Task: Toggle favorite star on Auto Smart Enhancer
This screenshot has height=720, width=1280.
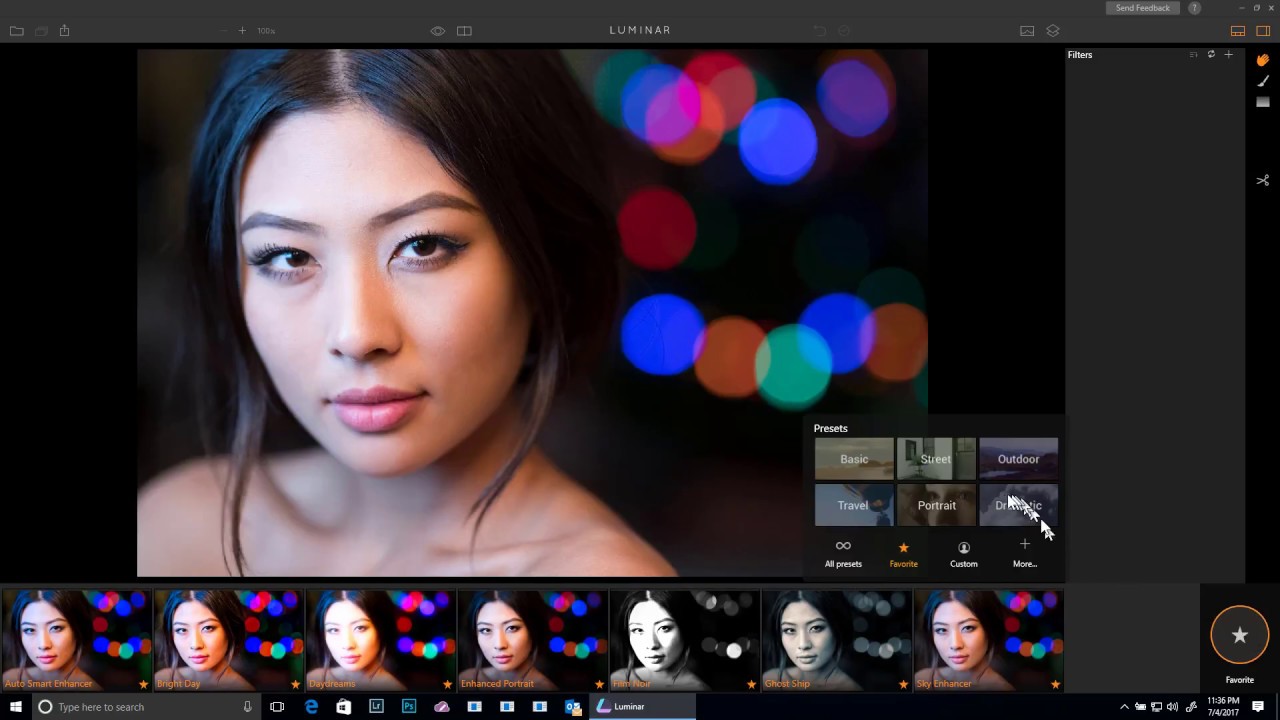Action: coord(143,684)
